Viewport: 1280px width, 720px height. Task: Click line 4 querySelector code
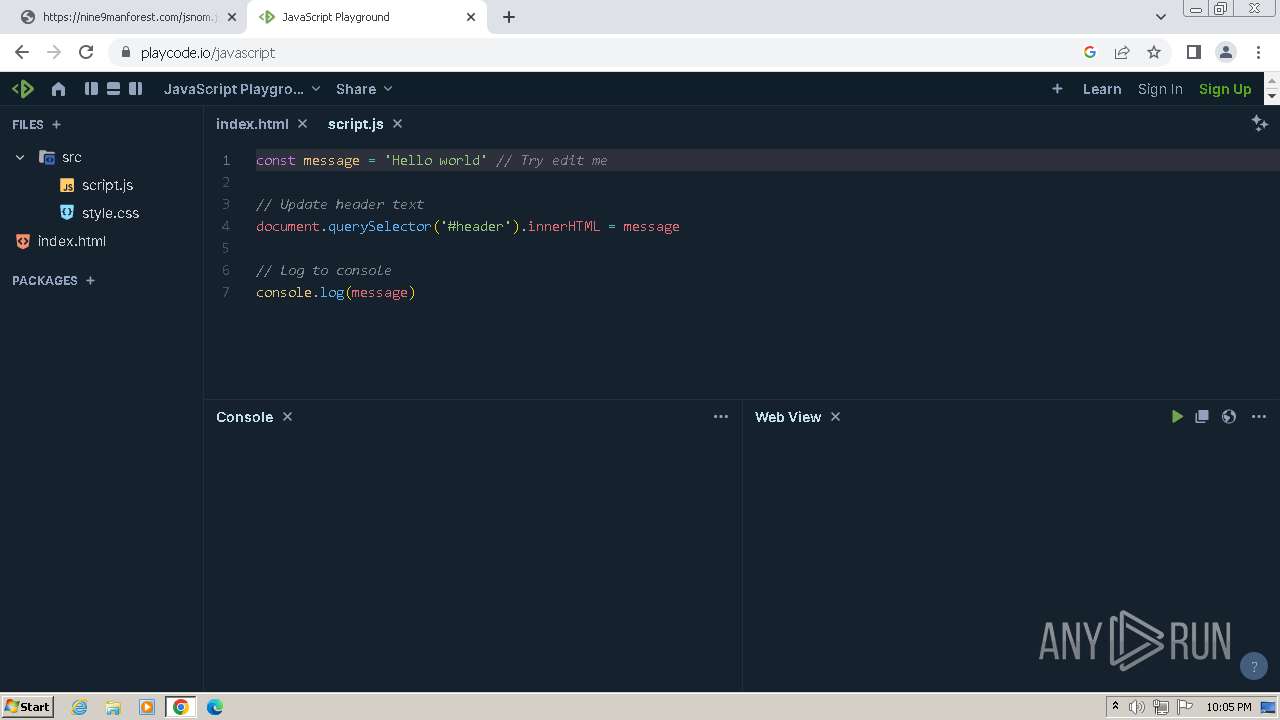pyautogui.click(x=467, y=226)
